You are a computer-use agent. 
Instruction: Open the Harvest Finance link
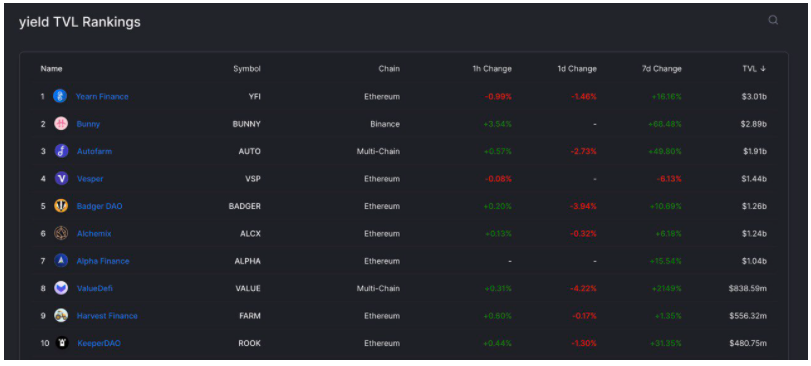[107, 315]
